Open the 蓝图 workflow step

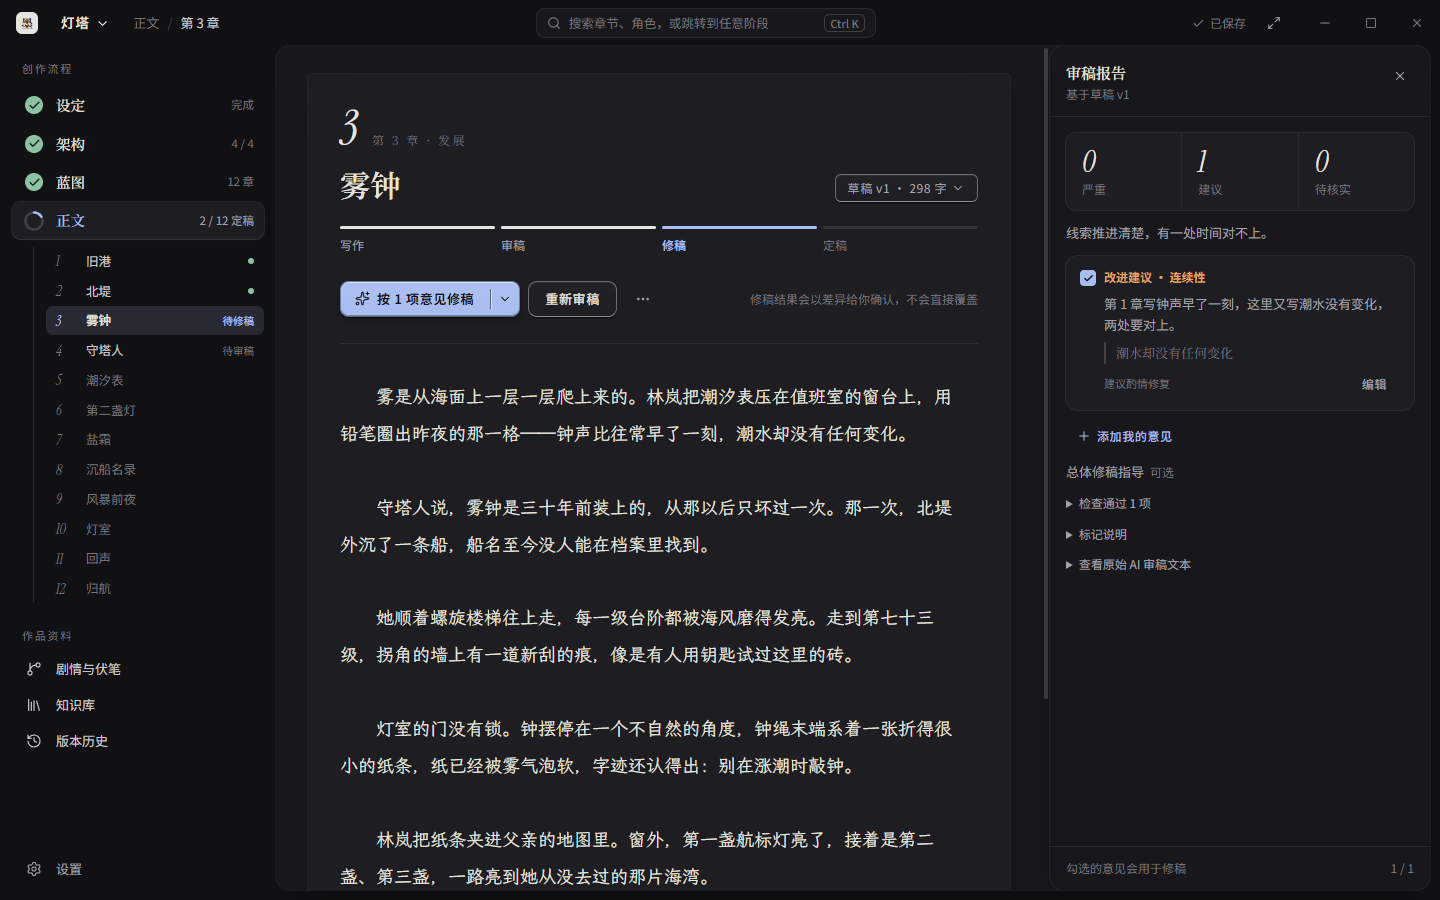point(138,182)
